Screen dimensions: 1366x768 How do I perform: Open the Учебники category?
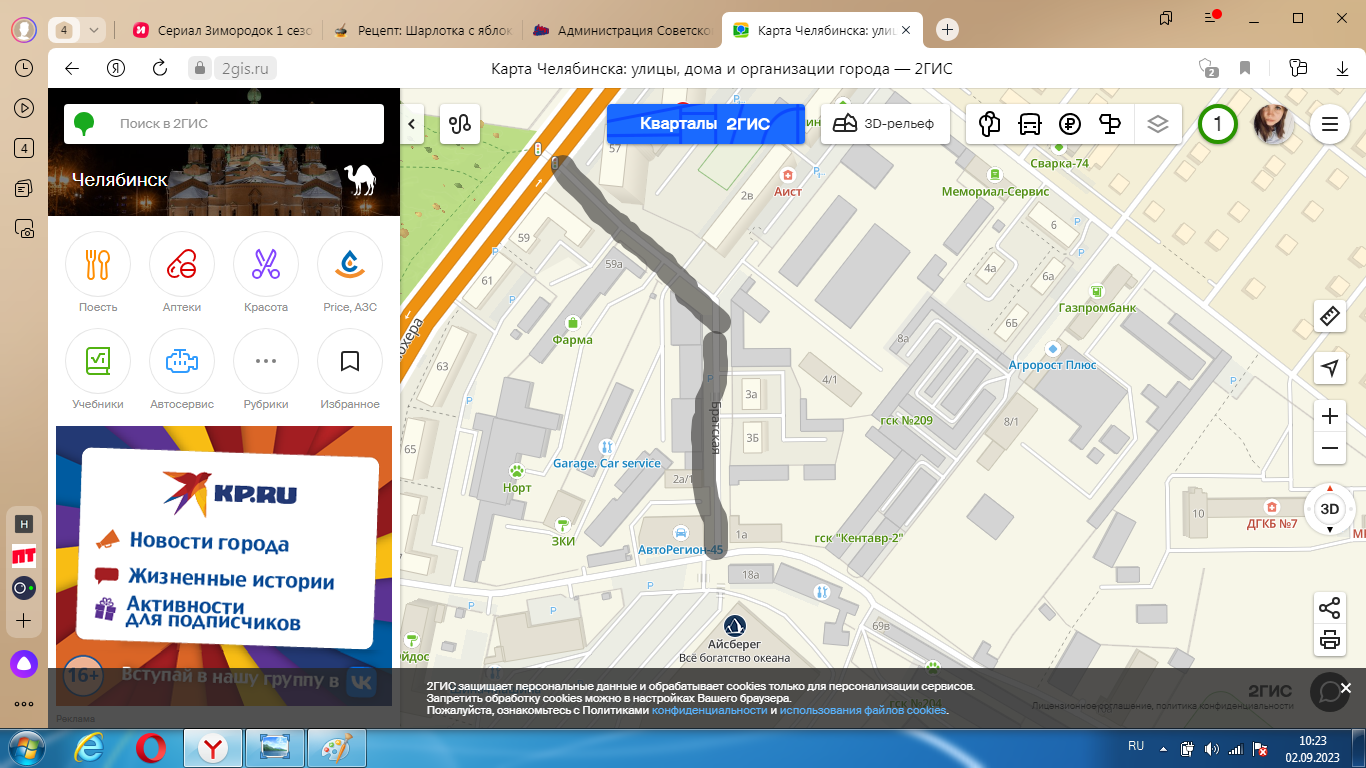[98, 370]
